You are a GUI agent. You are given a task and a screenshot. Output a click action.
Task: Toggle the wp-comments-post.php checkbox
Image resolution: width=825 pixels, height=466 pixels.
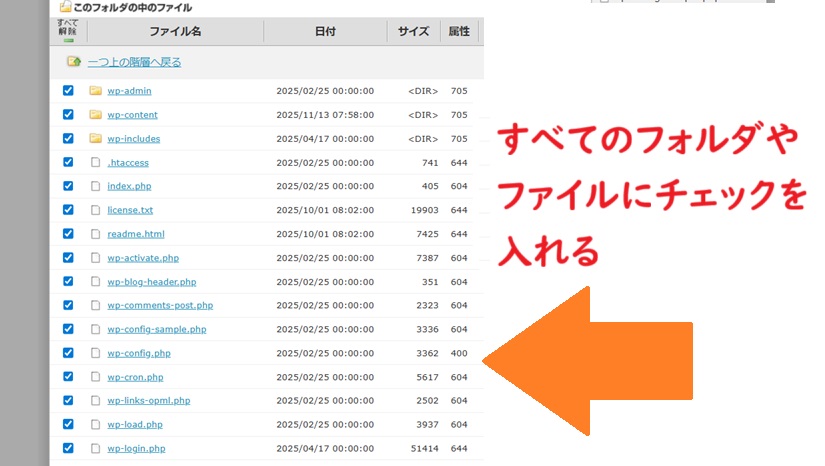pos(68,305)
